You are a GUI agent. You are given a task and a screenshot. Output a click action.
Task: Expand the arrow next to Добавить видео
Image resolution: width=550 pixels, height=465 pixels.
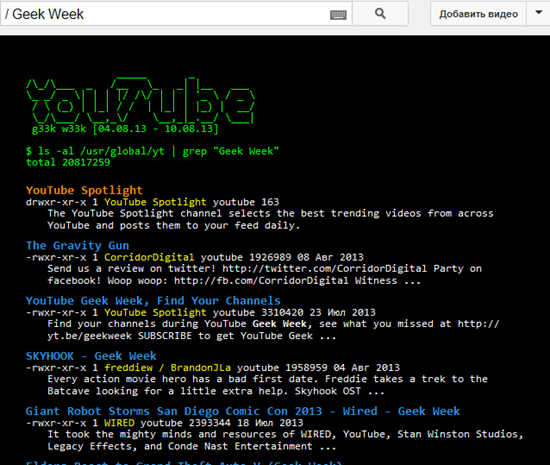pyautogui.click(x=538, y=13)
